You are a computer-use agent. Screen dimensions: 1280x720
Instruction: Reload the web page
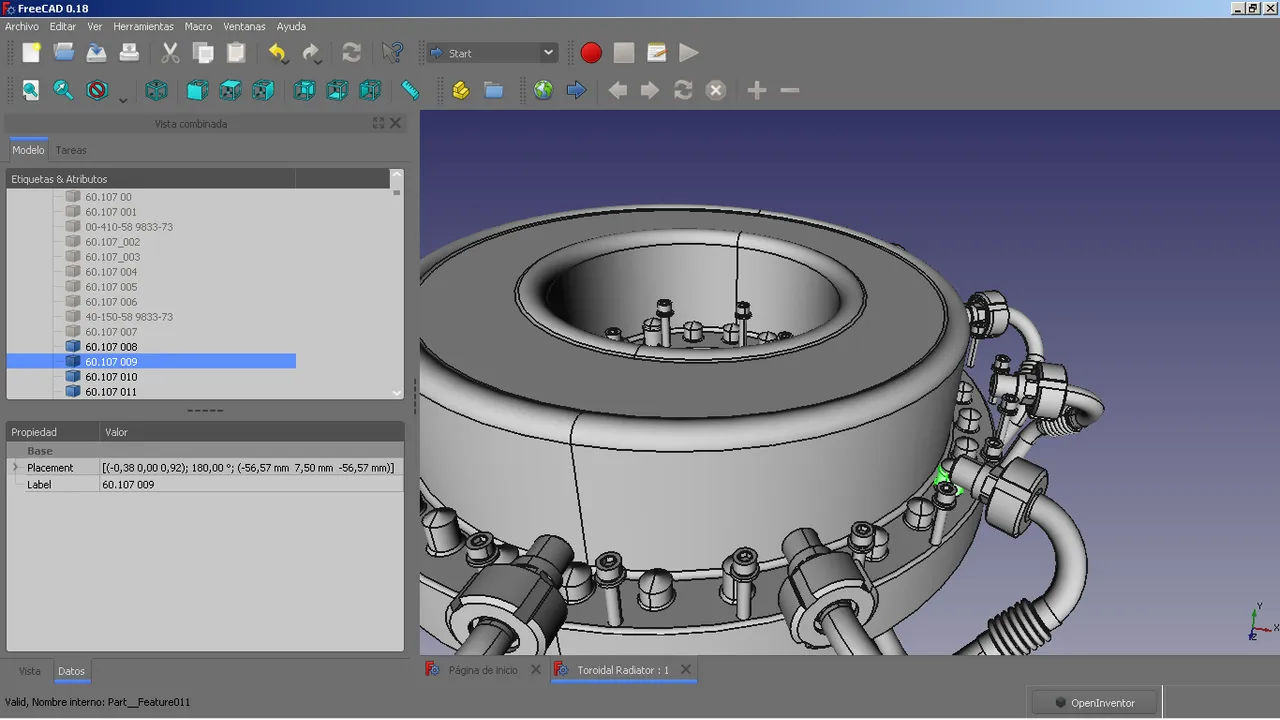click(x=683, y=90)
